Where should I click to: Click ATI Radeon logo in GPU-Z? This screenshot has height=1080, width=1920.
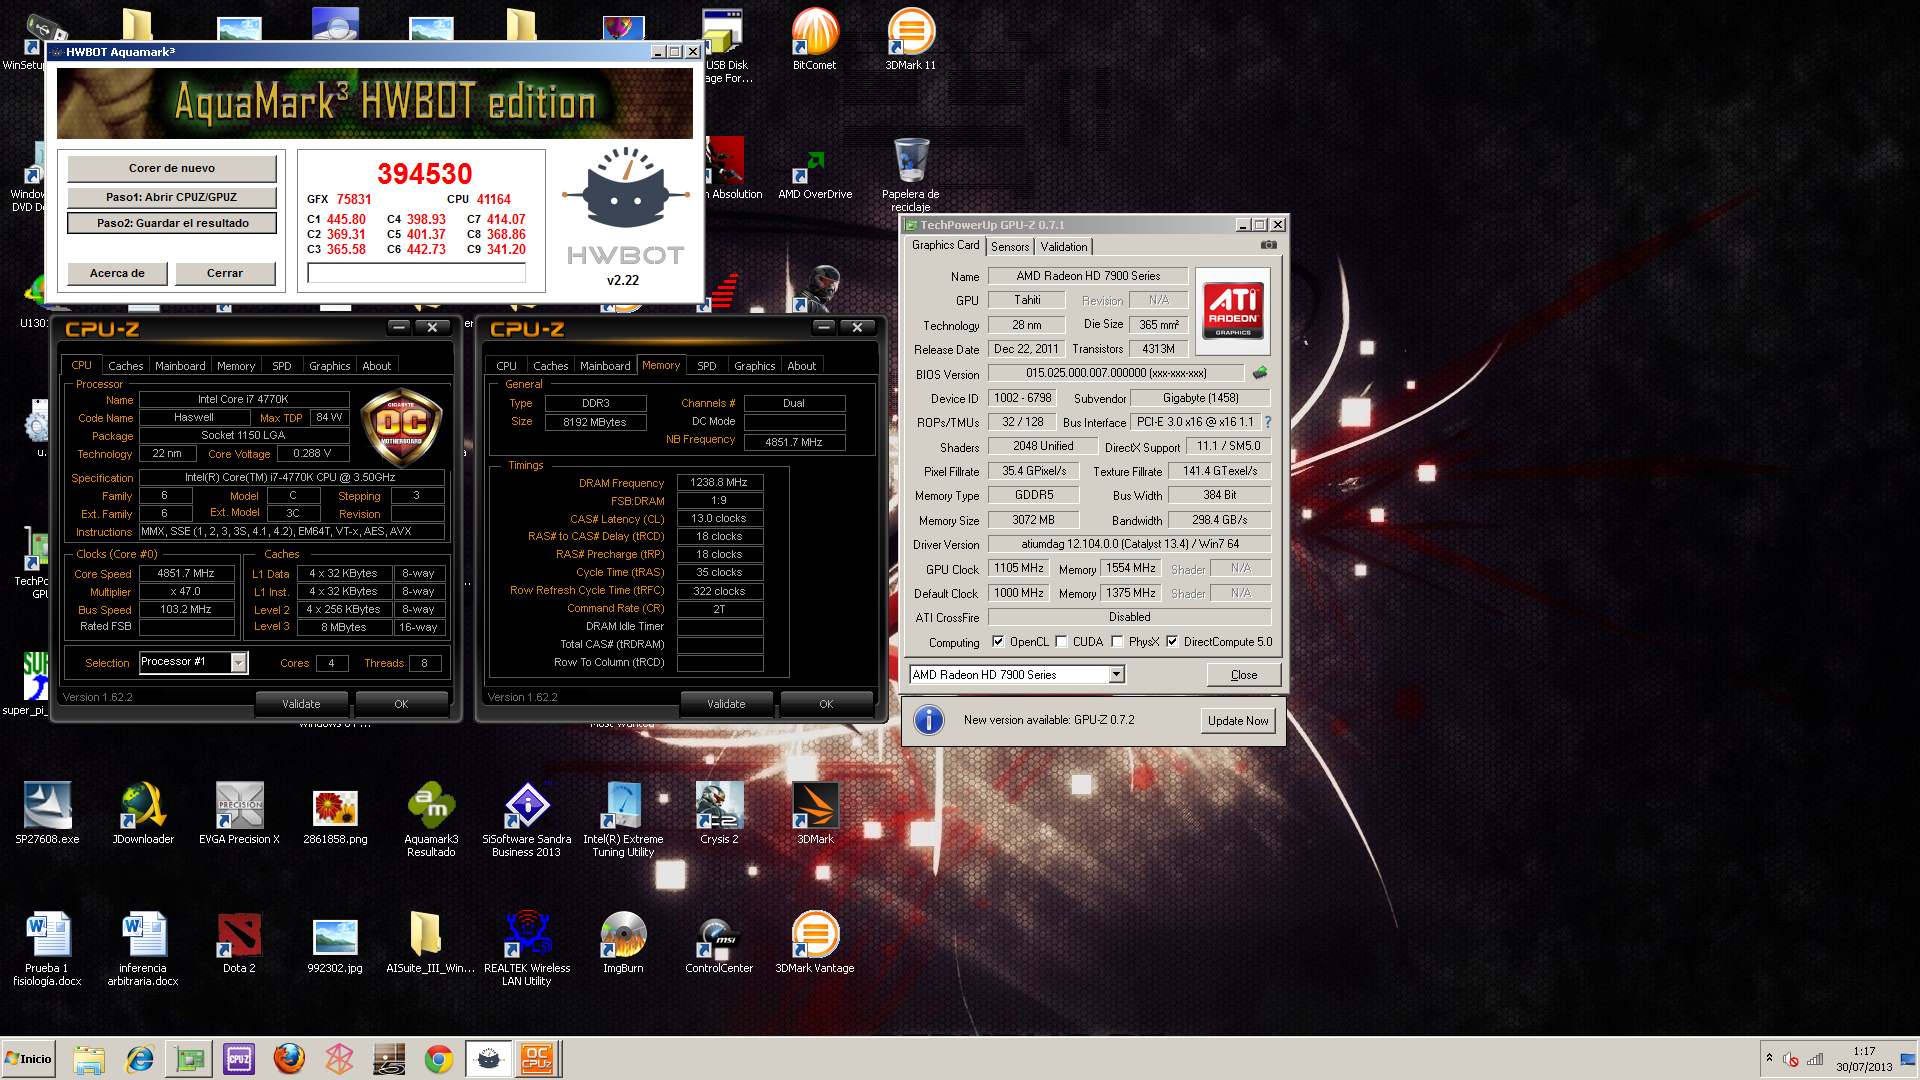(x=1233, y=311)
